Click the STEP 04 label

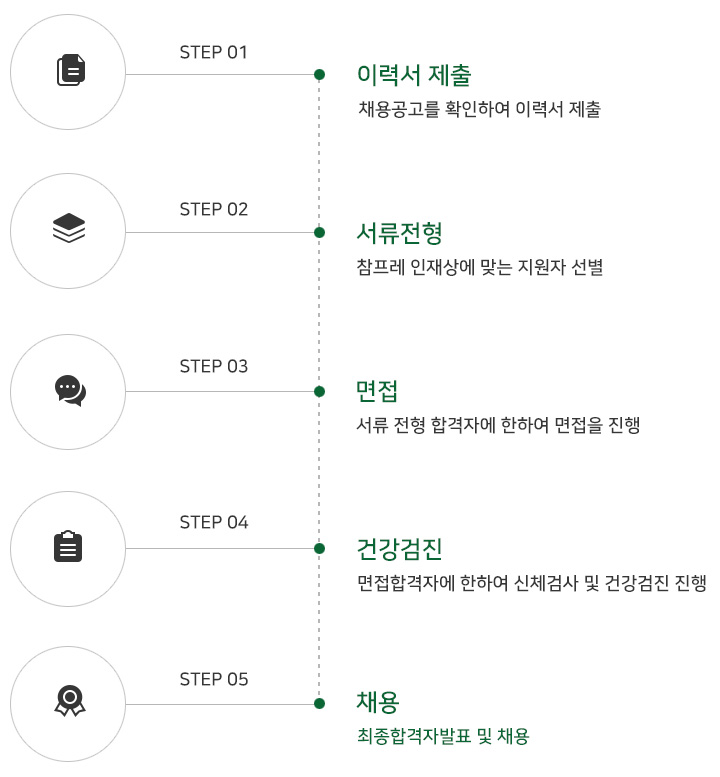click(213, 522)
